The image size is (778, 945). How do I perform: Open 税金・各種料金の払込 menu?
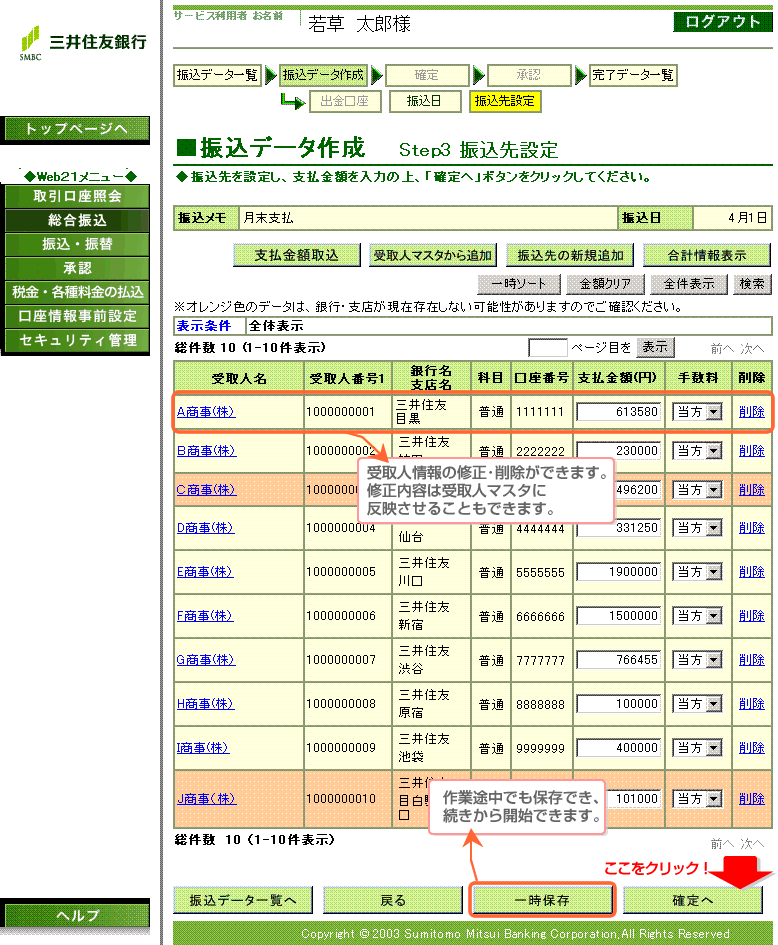pyautogui.click(x=77, y=292)
